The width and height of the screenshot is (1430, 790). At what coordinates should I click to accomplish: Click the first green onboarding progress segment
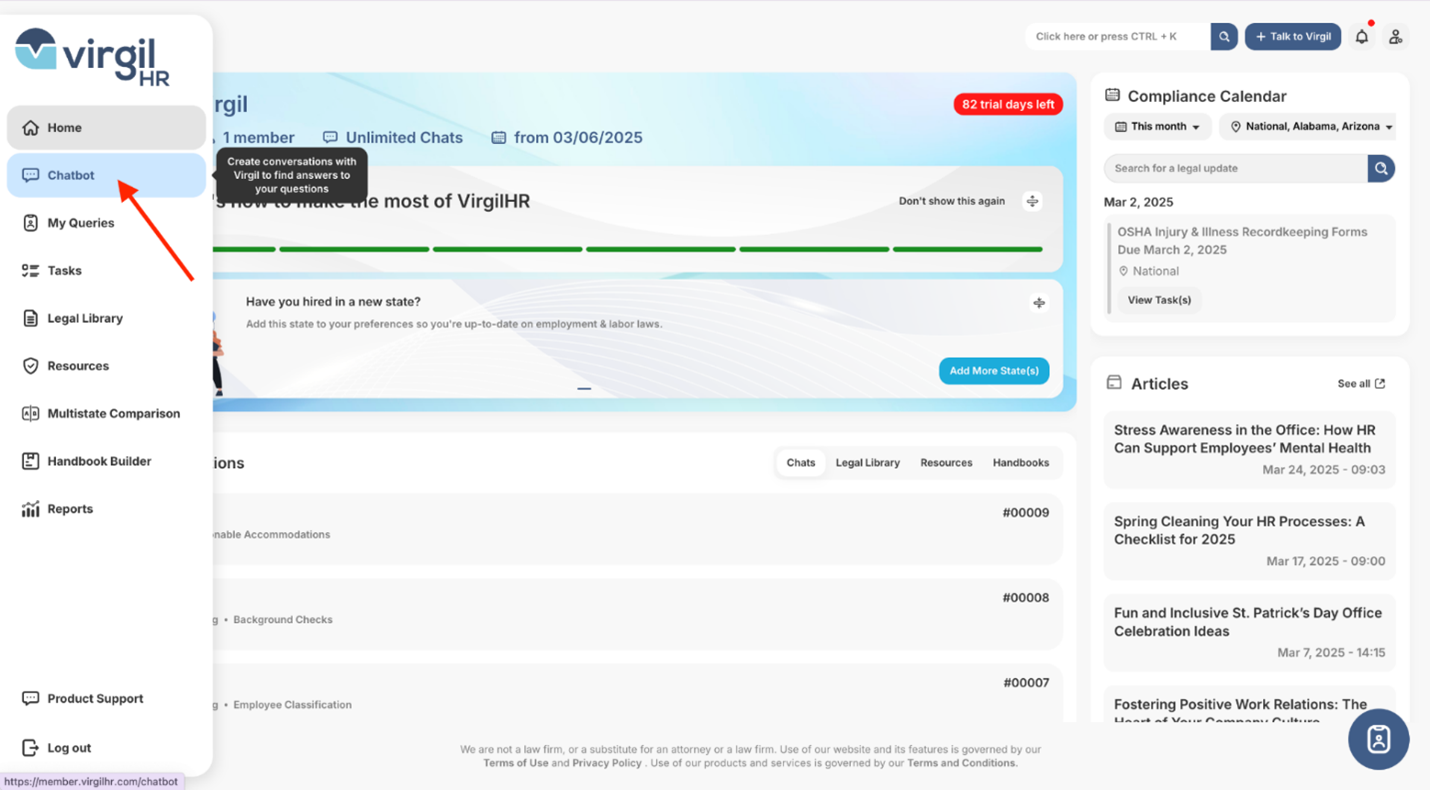(244, 249)
